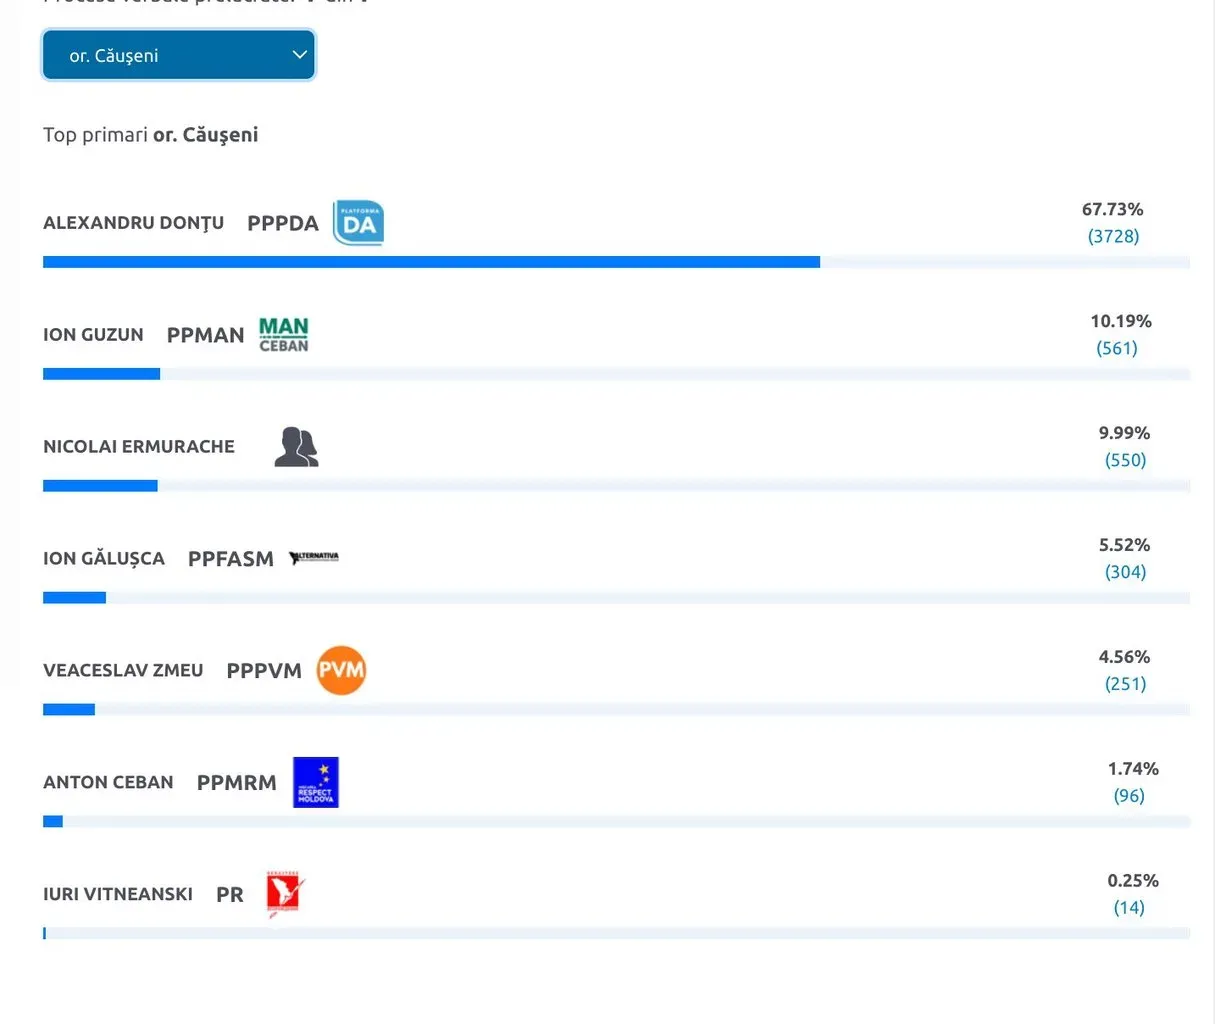Viewport: 1215px width, 1024px height.
Task: Select candidate name Iuri Vitneanski
Action: pyautogui.click(x=118, y=895)
